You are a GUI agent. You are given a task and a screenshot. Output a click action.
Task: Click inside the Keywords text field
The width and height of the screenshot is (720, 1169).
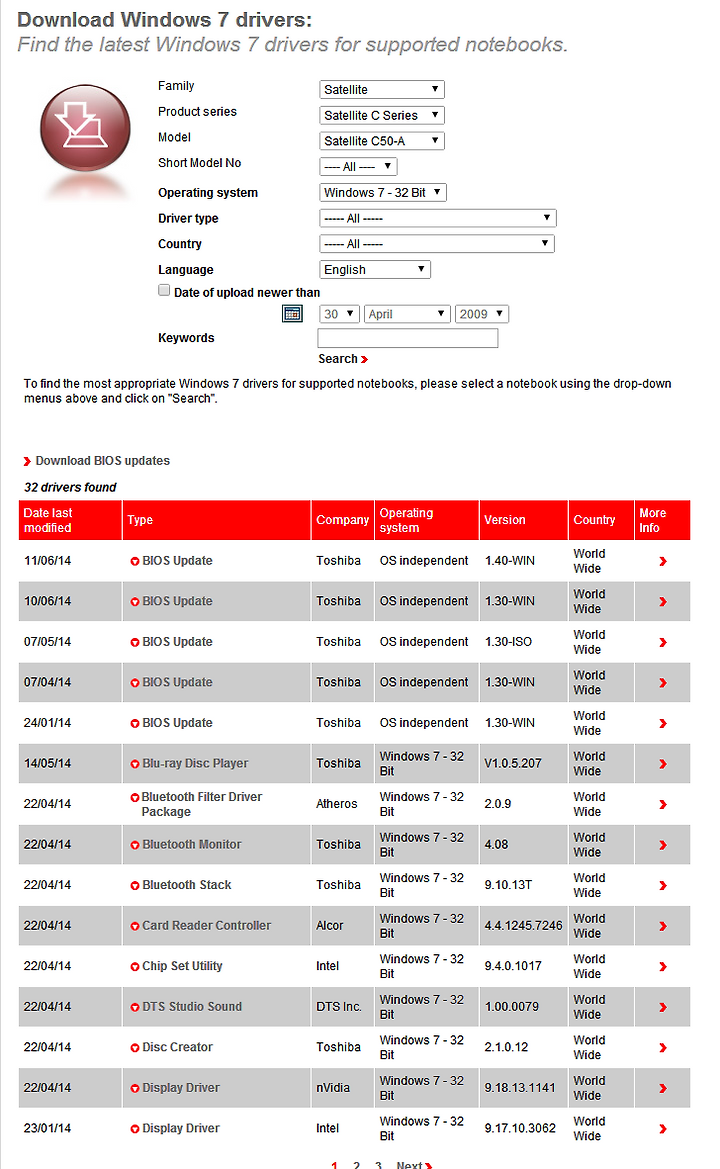pos(408,338)
